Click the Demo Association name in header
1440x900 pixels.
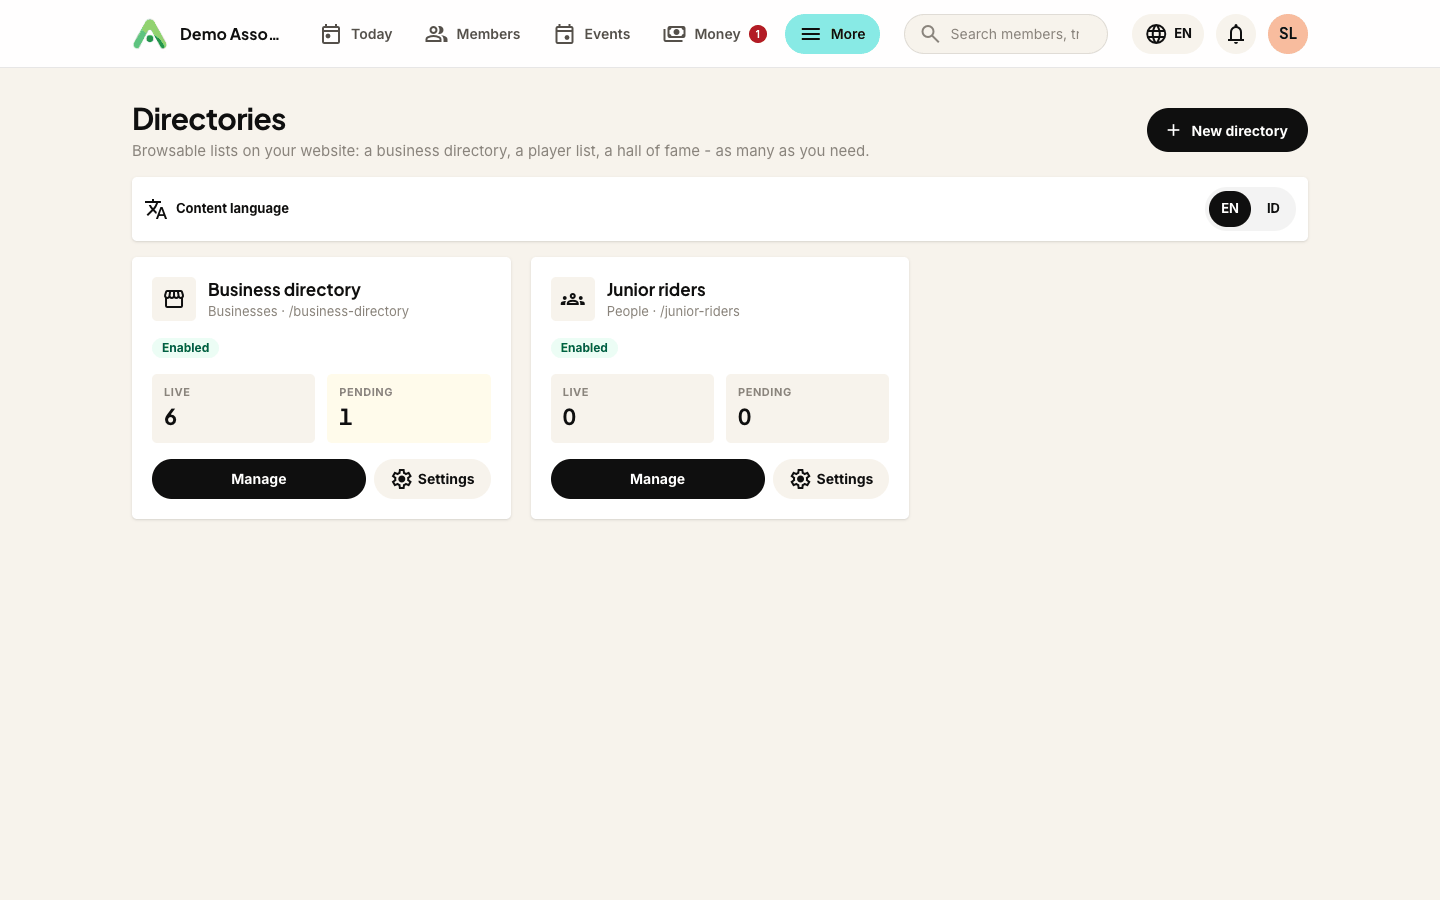click(x=230, y=34)
